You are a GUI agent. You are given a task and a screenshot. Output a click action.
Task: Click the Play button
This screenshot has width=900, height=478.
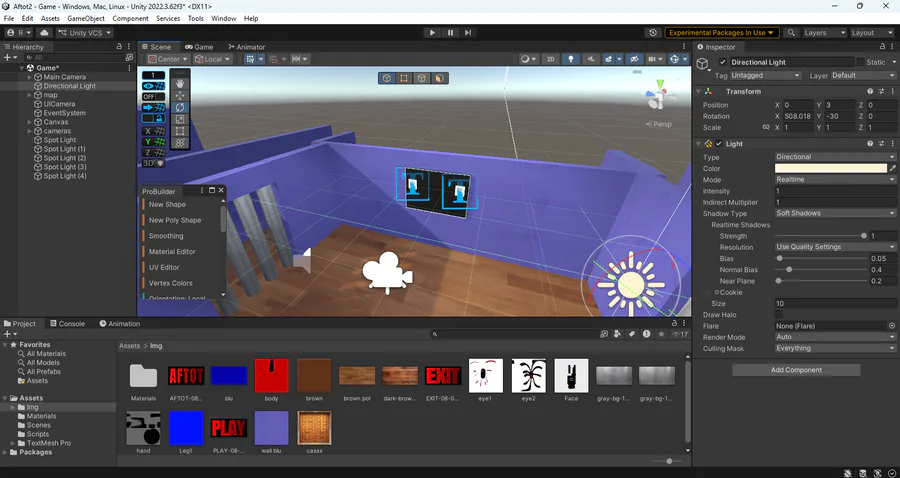[x=432, y=33]
